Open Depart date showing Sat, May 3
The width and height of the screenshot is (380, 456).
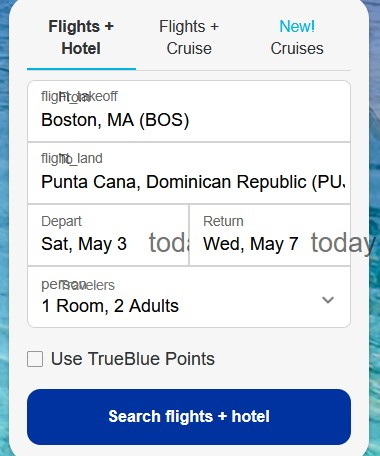click(108, 235)
